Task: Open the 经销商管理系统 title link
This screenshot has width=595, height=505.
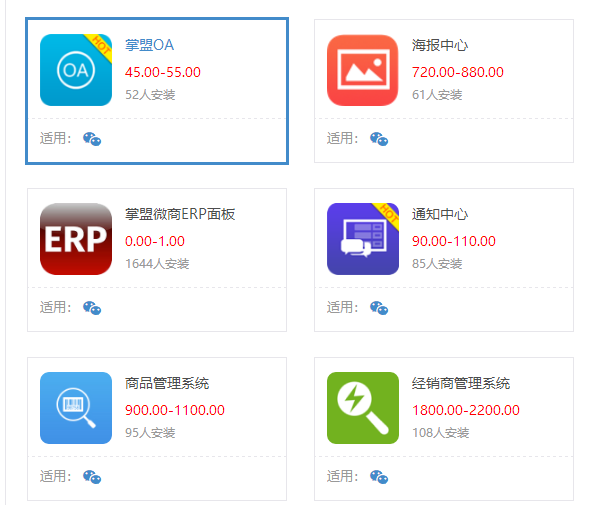Action: tap(461, 383)
